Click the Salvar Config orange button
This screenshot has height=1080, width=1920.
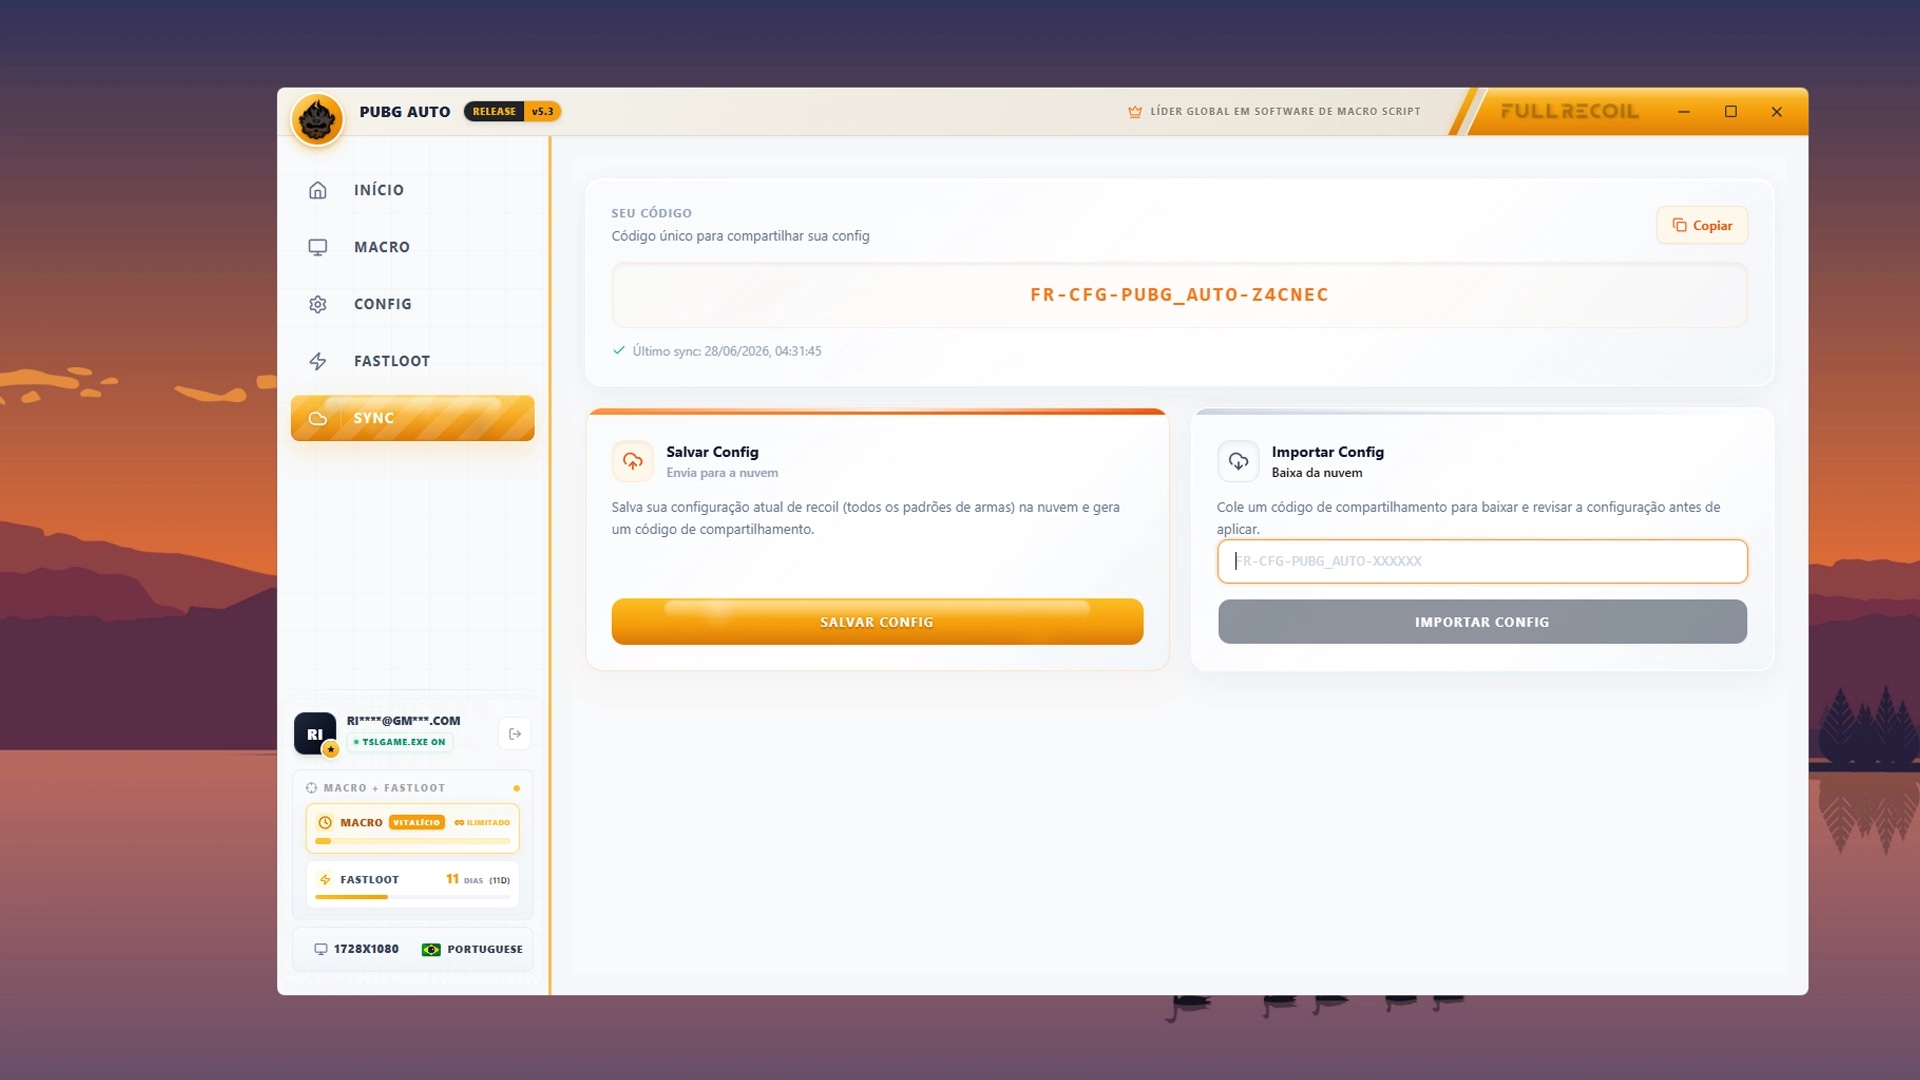point(877,622)
